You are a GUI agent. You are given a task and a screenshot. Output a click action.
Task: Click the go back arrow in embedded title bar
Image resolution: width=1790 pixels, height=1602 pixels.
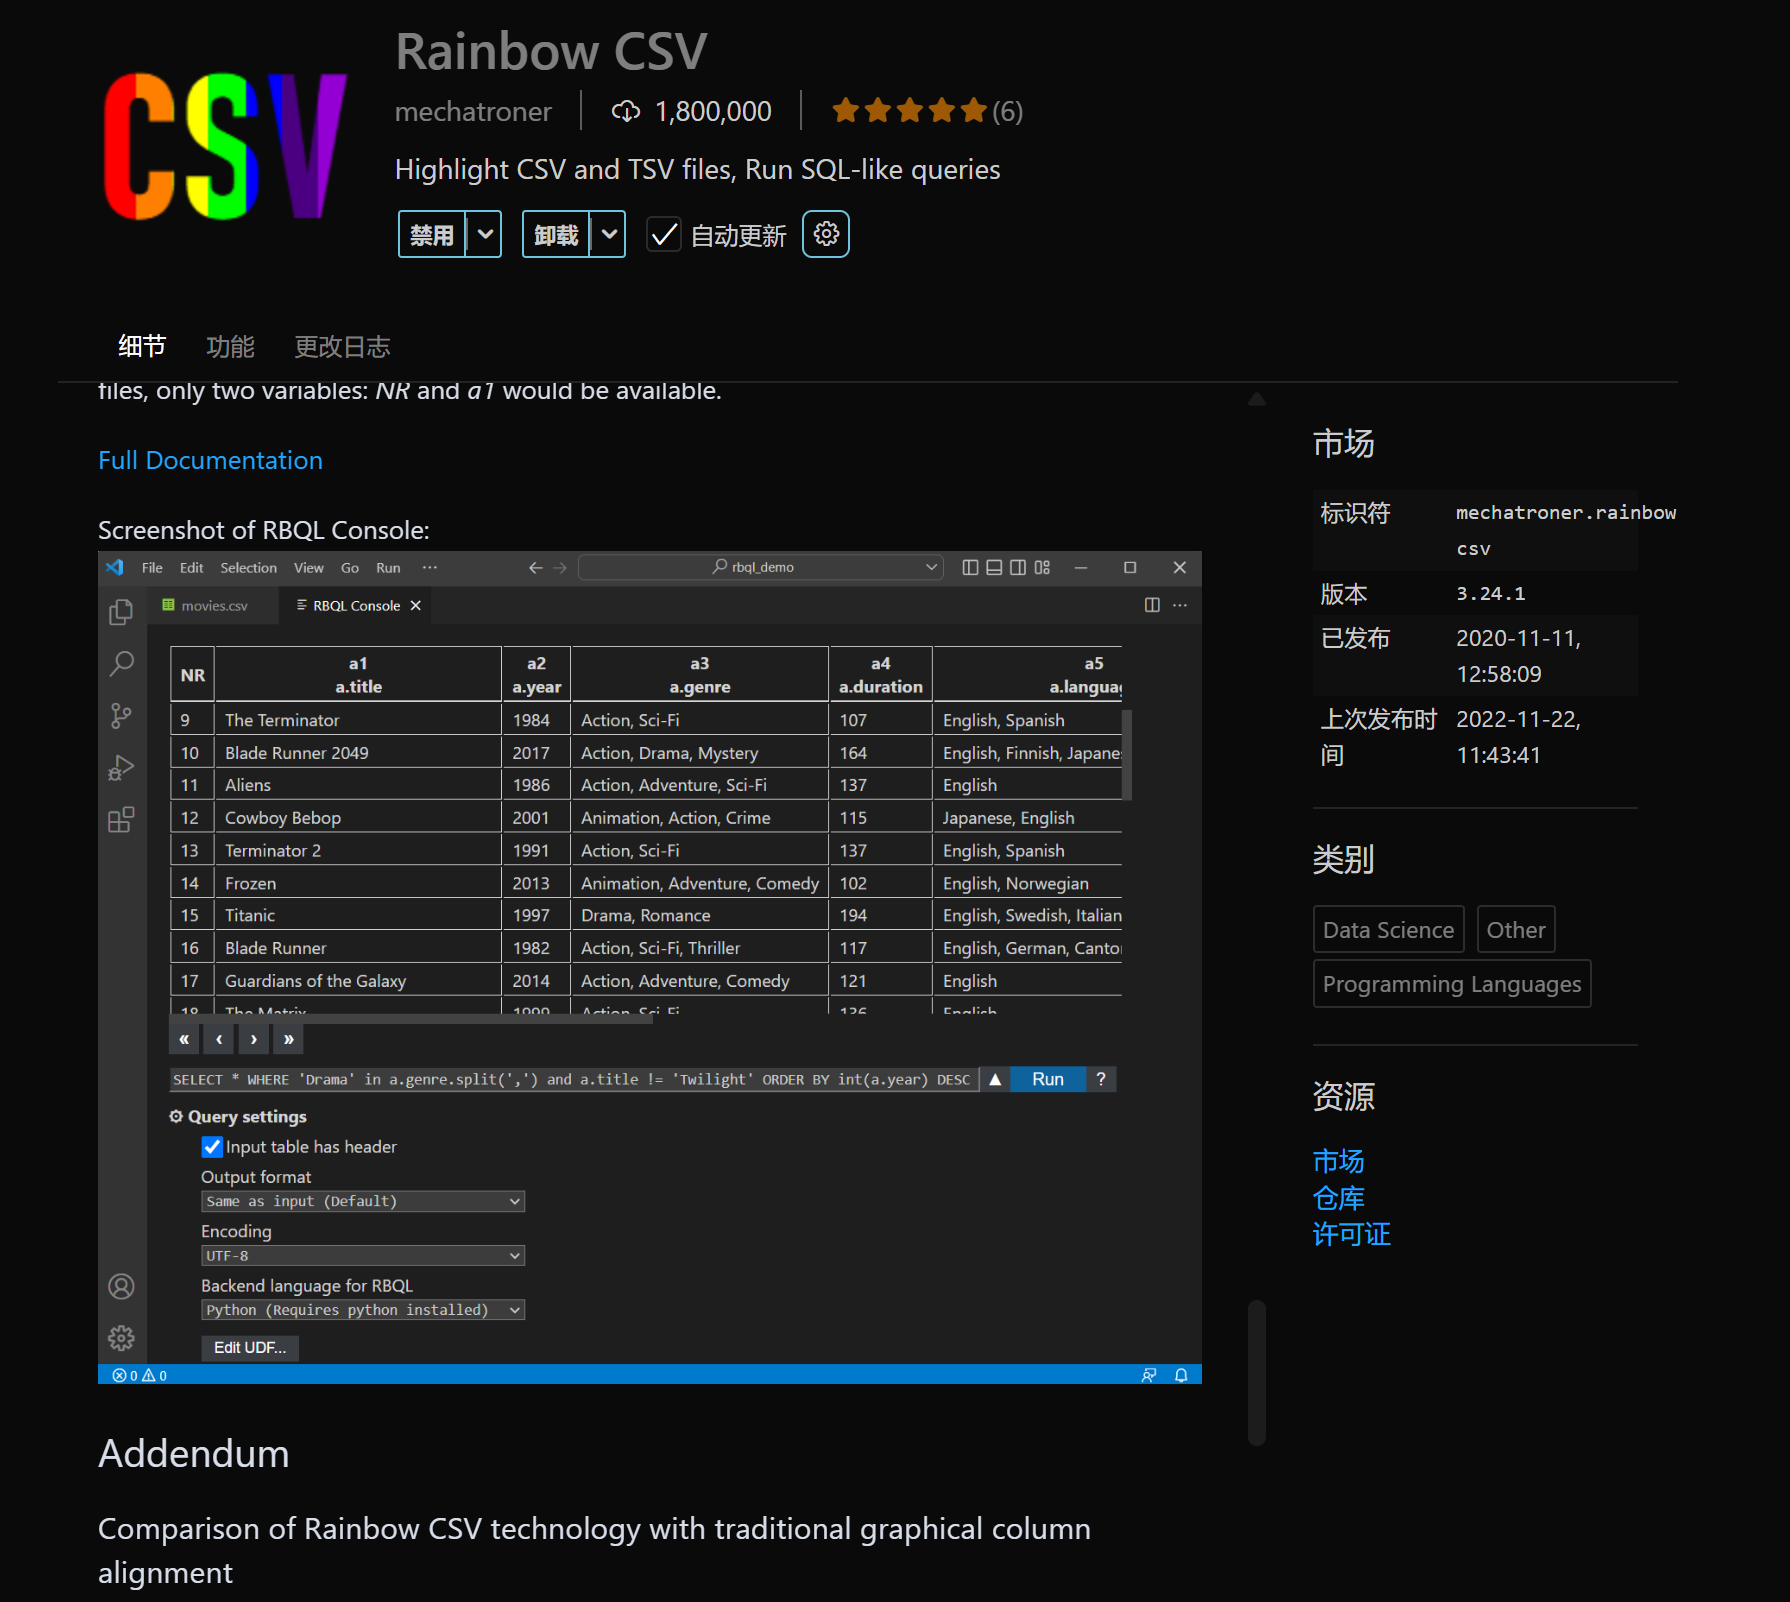(536, 568)
